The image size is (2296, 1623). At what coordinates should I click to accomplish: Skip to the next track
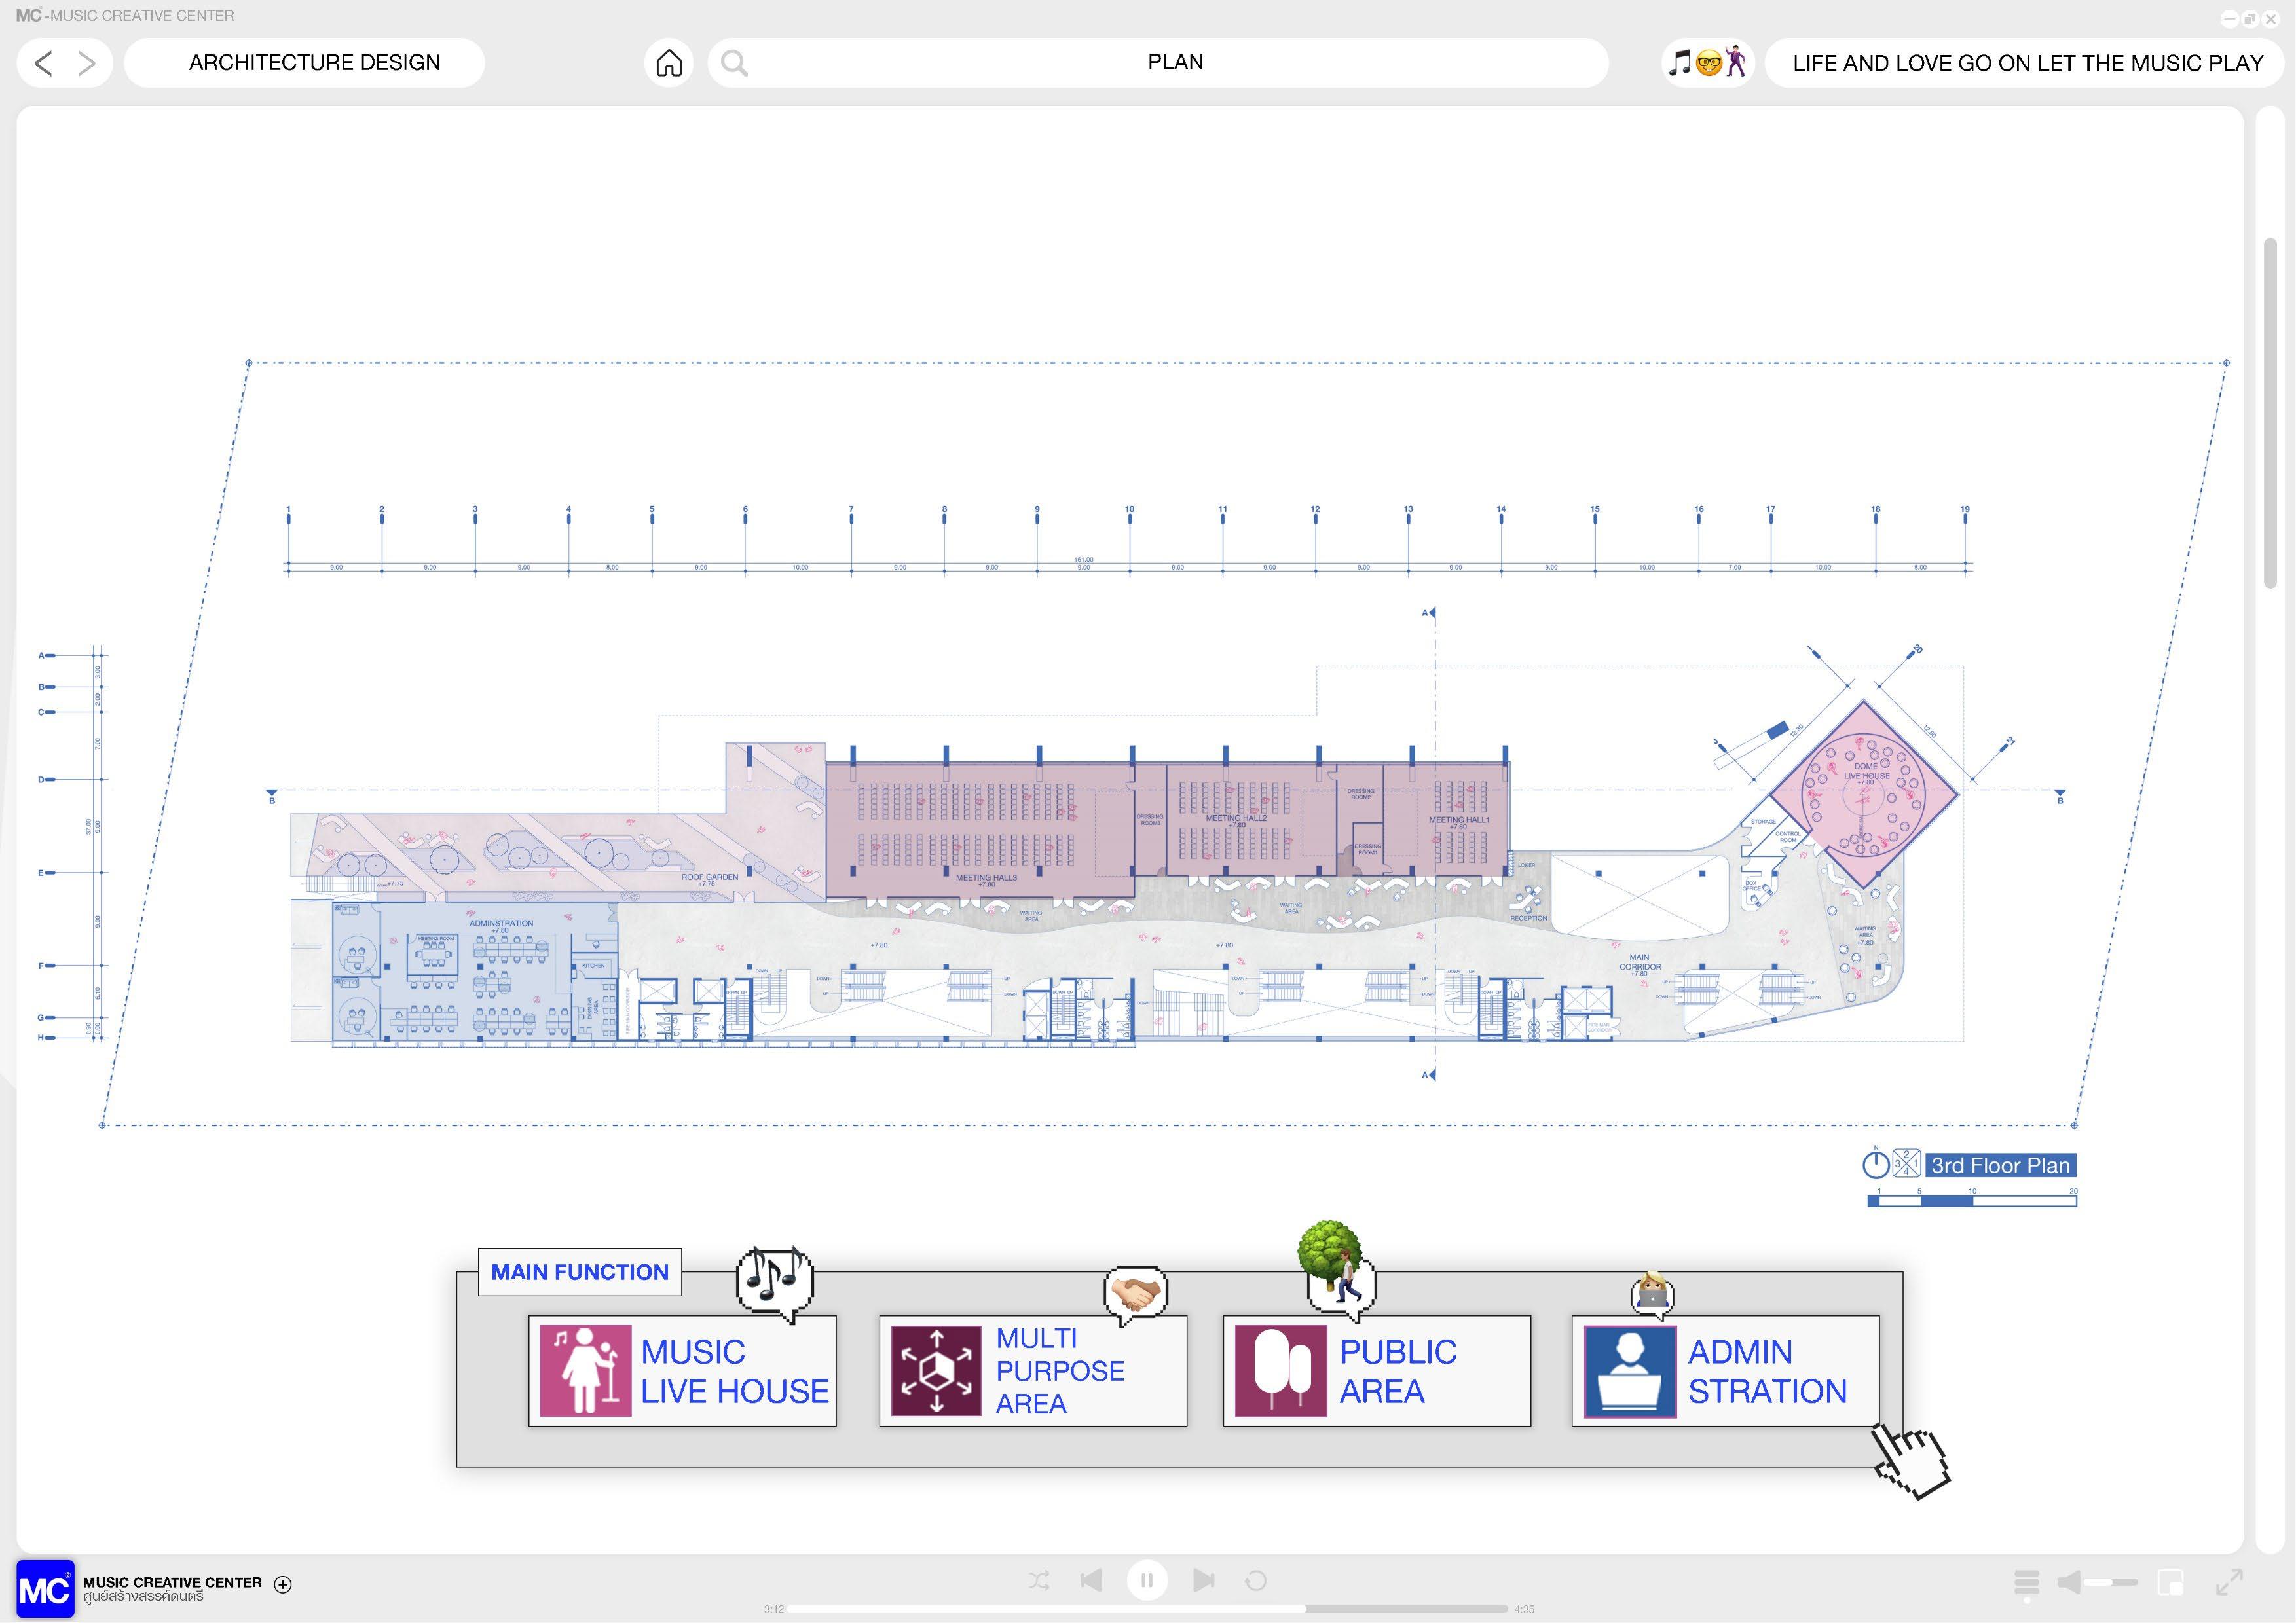tap(1204, 1581)
